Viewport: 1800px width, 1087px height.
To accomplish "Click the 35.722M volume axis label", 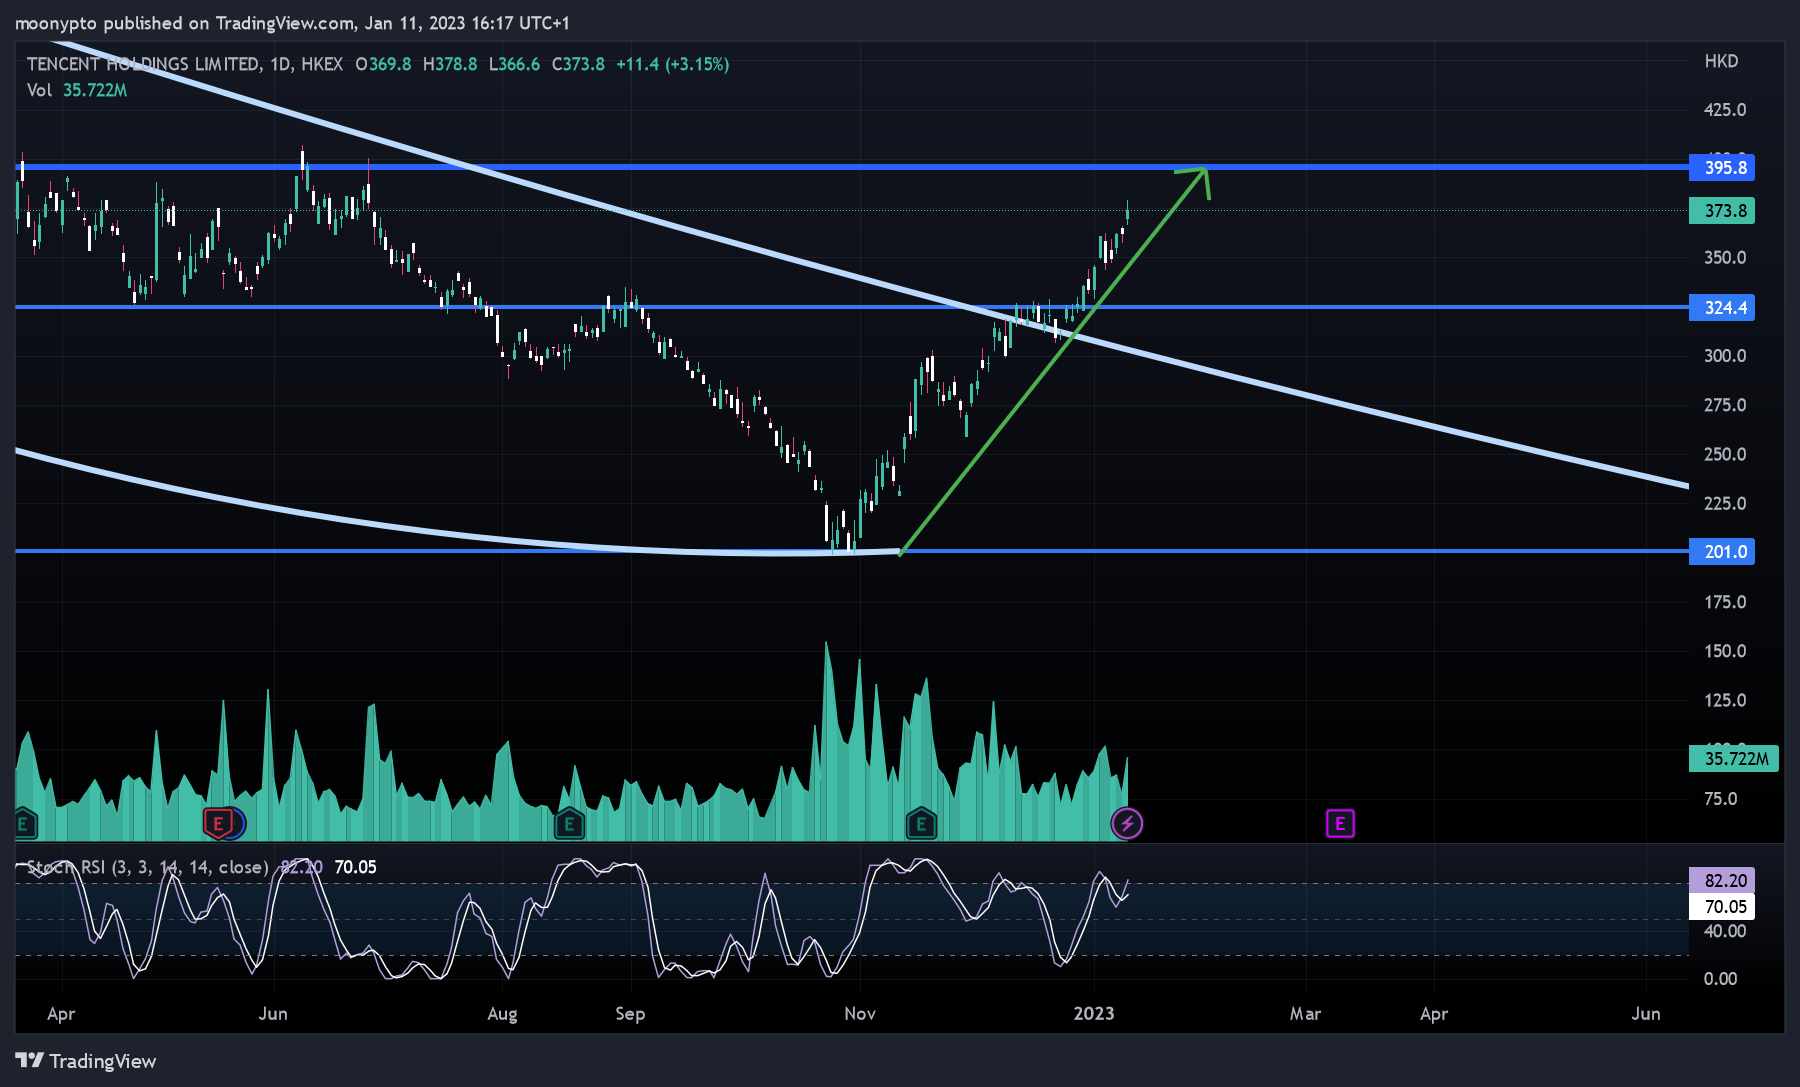I will pyautogui.click(x=1734, y=759).
